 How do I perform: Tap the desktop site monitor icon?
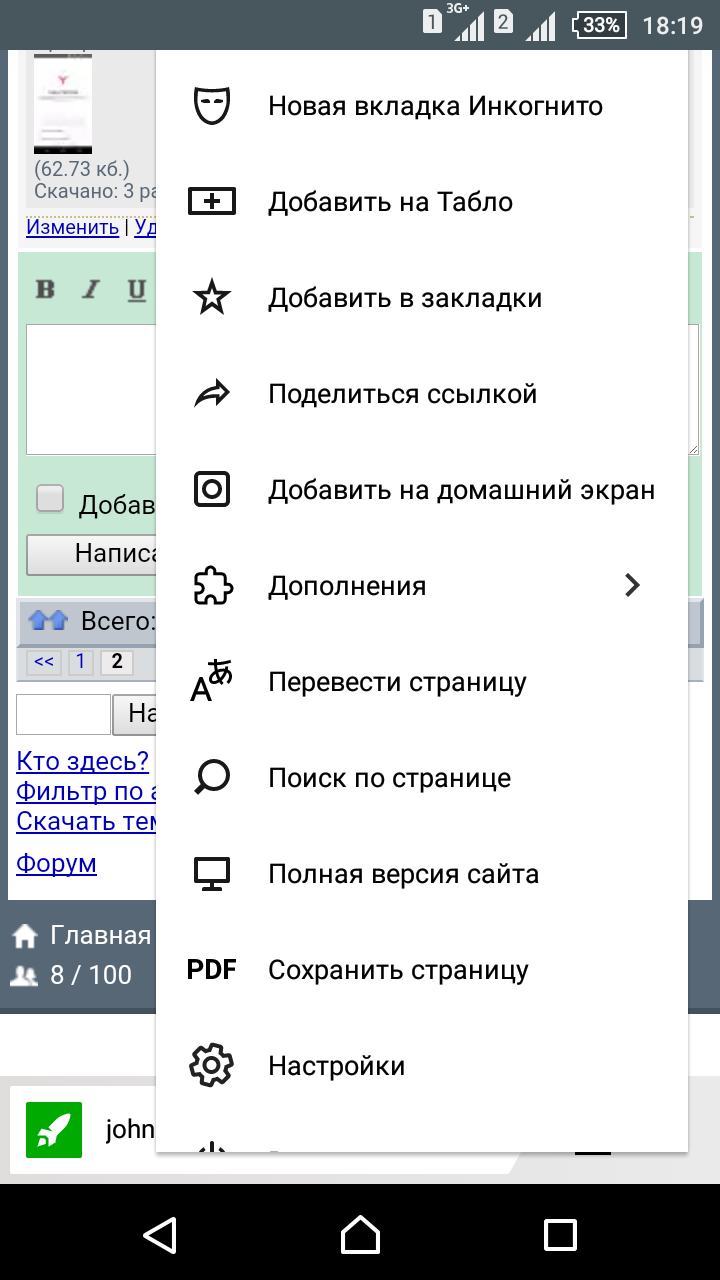point(211,874)
